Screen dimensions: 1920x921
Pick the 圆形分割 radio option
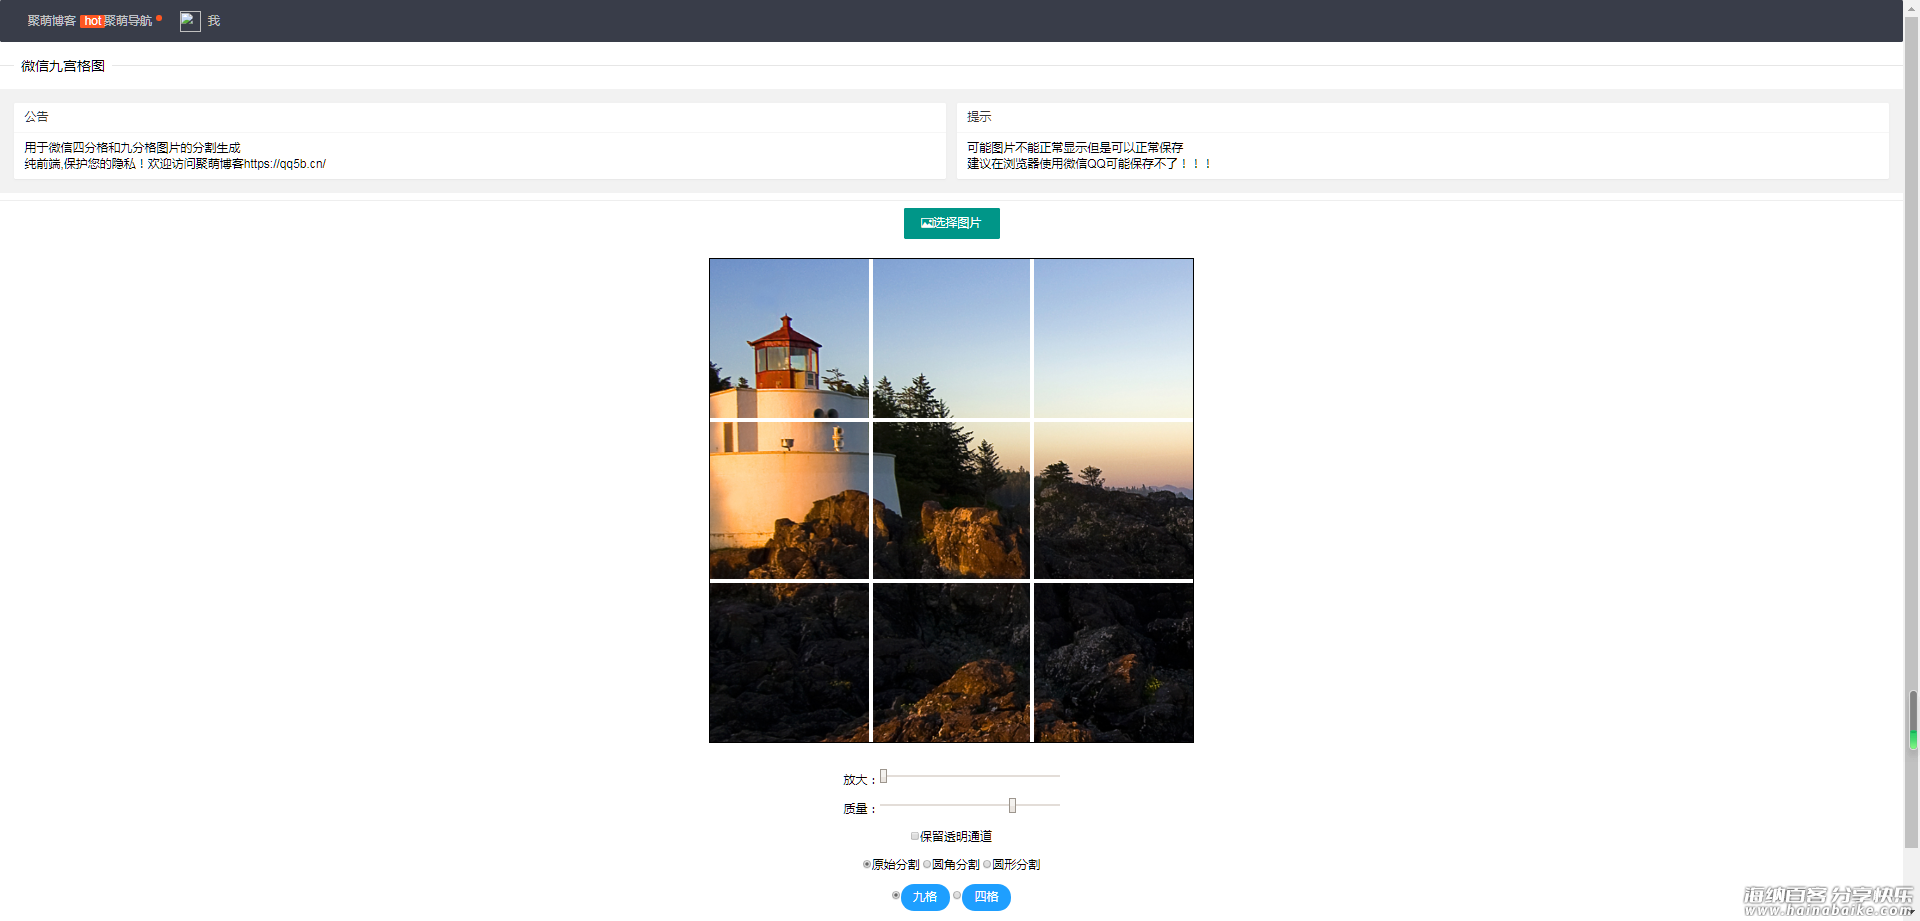(987, 864)
